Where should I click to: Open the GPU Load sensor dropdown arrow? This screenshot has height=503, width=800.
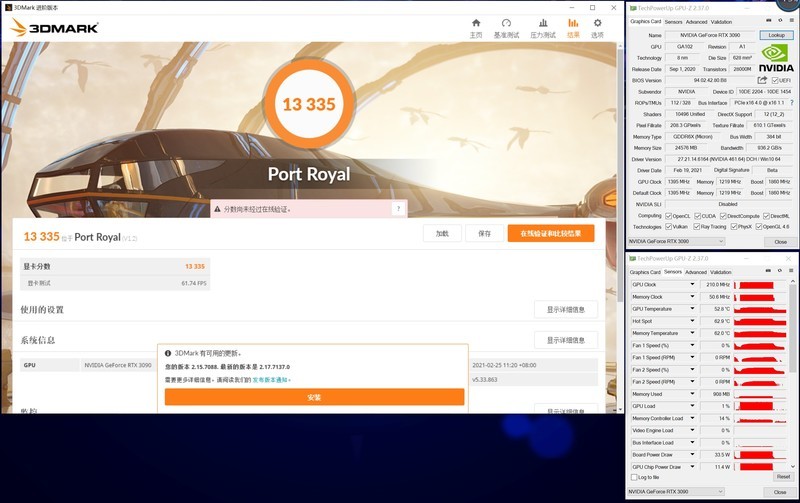(x=692, y=406)
